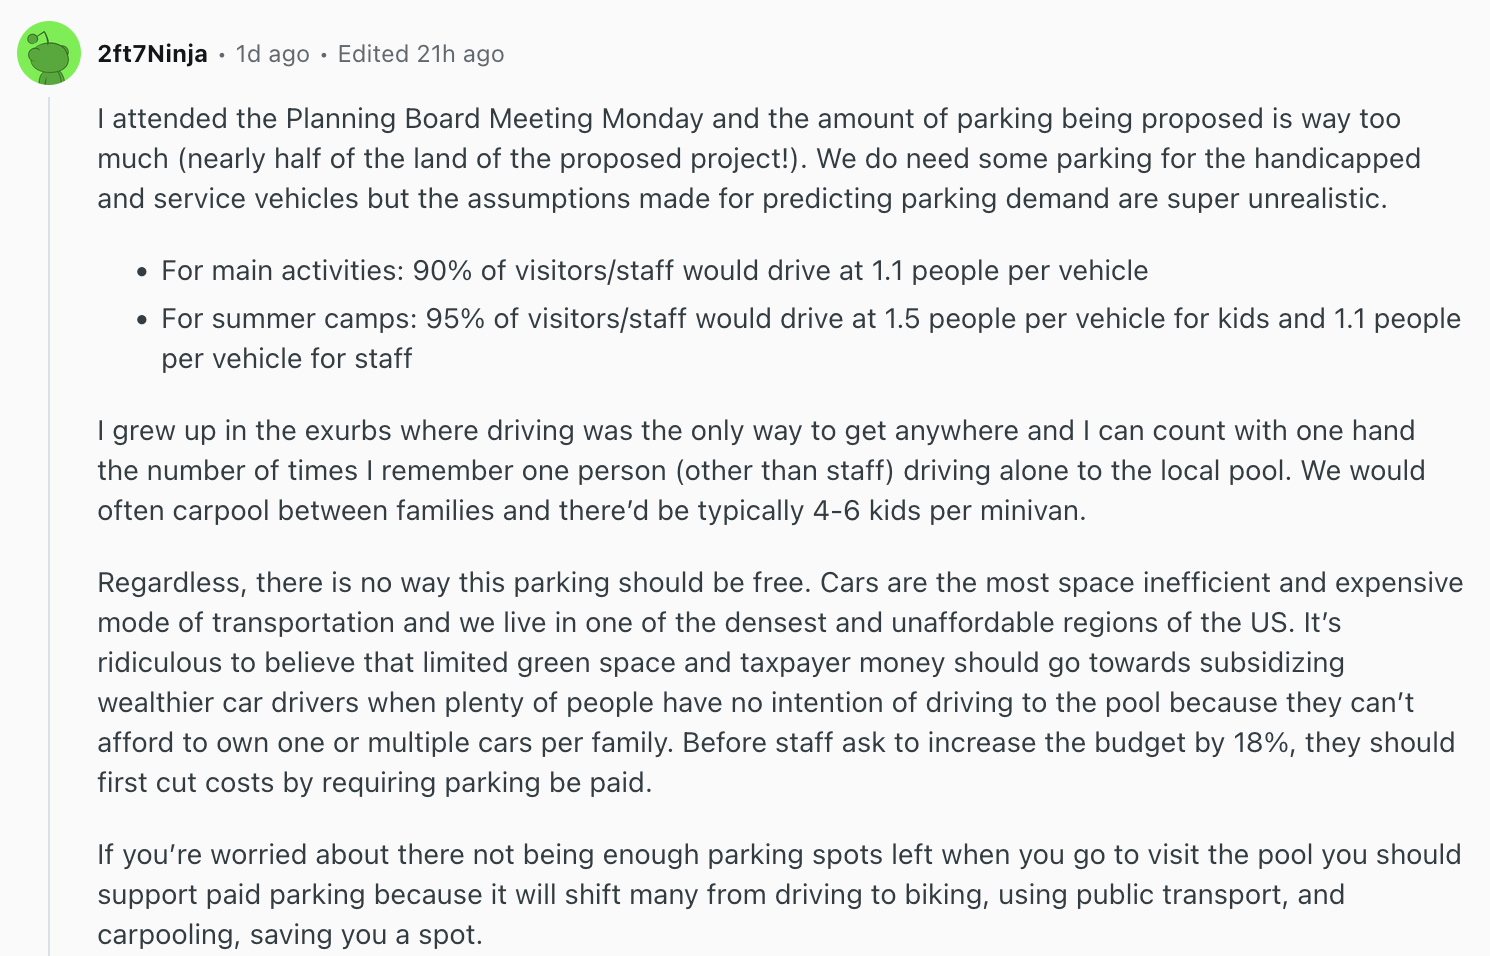Click the bullet about main activities parking
Viewport: 1490px width, 956px height.
coord(650,270)
